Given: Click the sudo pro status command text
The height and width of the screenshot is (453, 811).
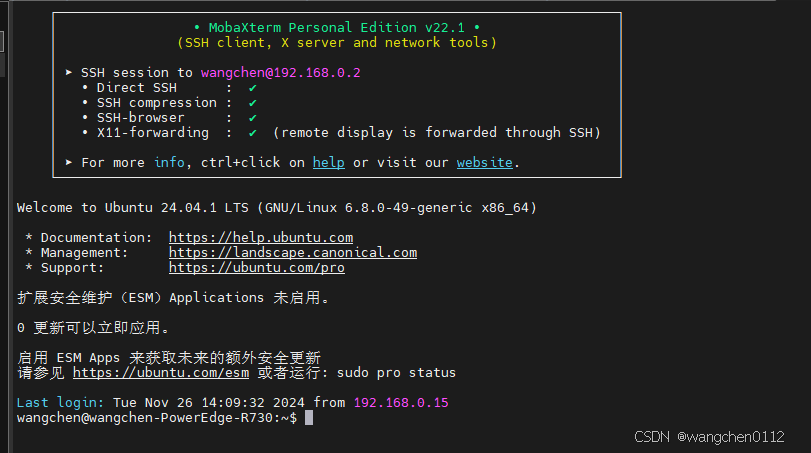Looking at the screenshot, I should tap(396, 373).
